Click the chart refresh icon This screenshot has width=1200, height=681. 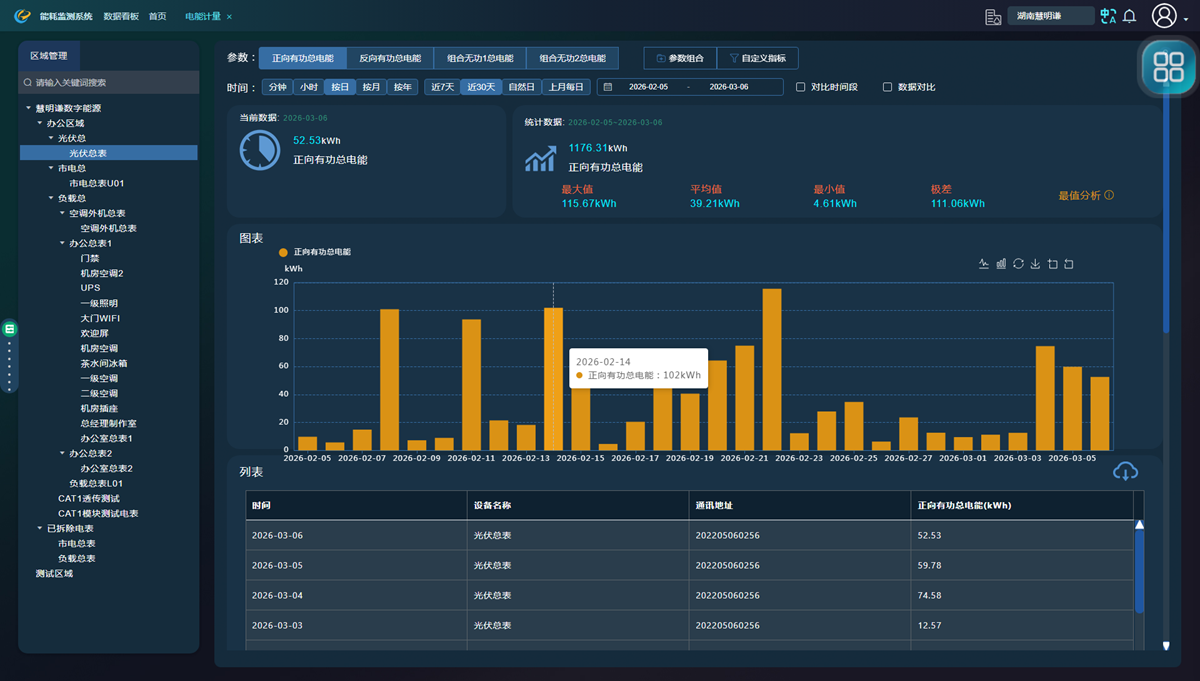click(x=1018, y=264)
